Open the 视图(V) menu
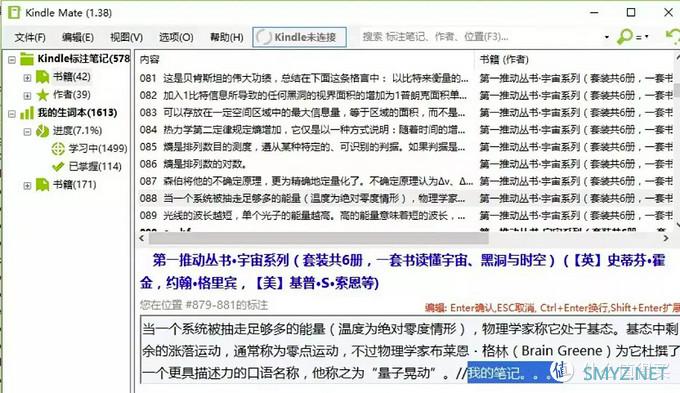Viewport: 680px width, 393px height. 126,37
